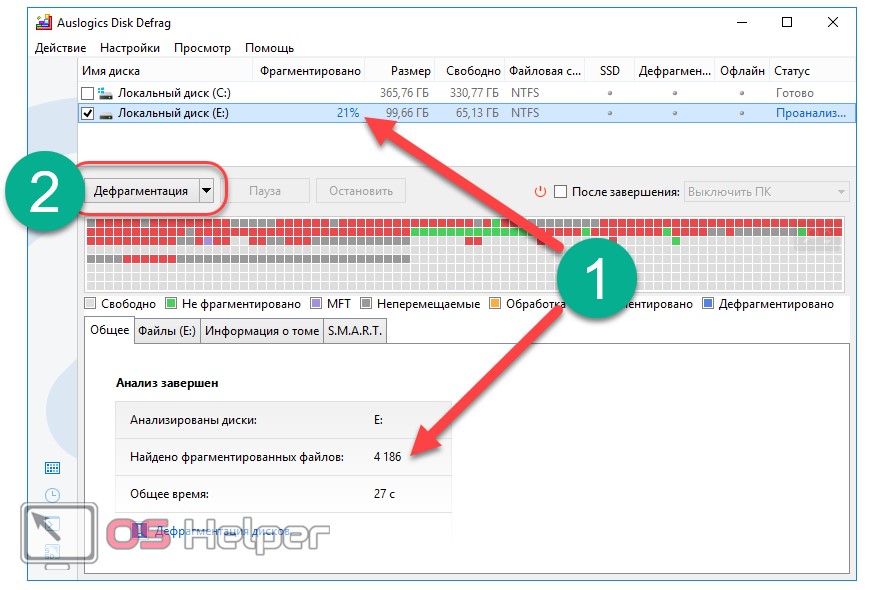Image resolution: width=887 pixels, height=590 pixels.
Task: Click the SSD column header
Action: (609, 71)
